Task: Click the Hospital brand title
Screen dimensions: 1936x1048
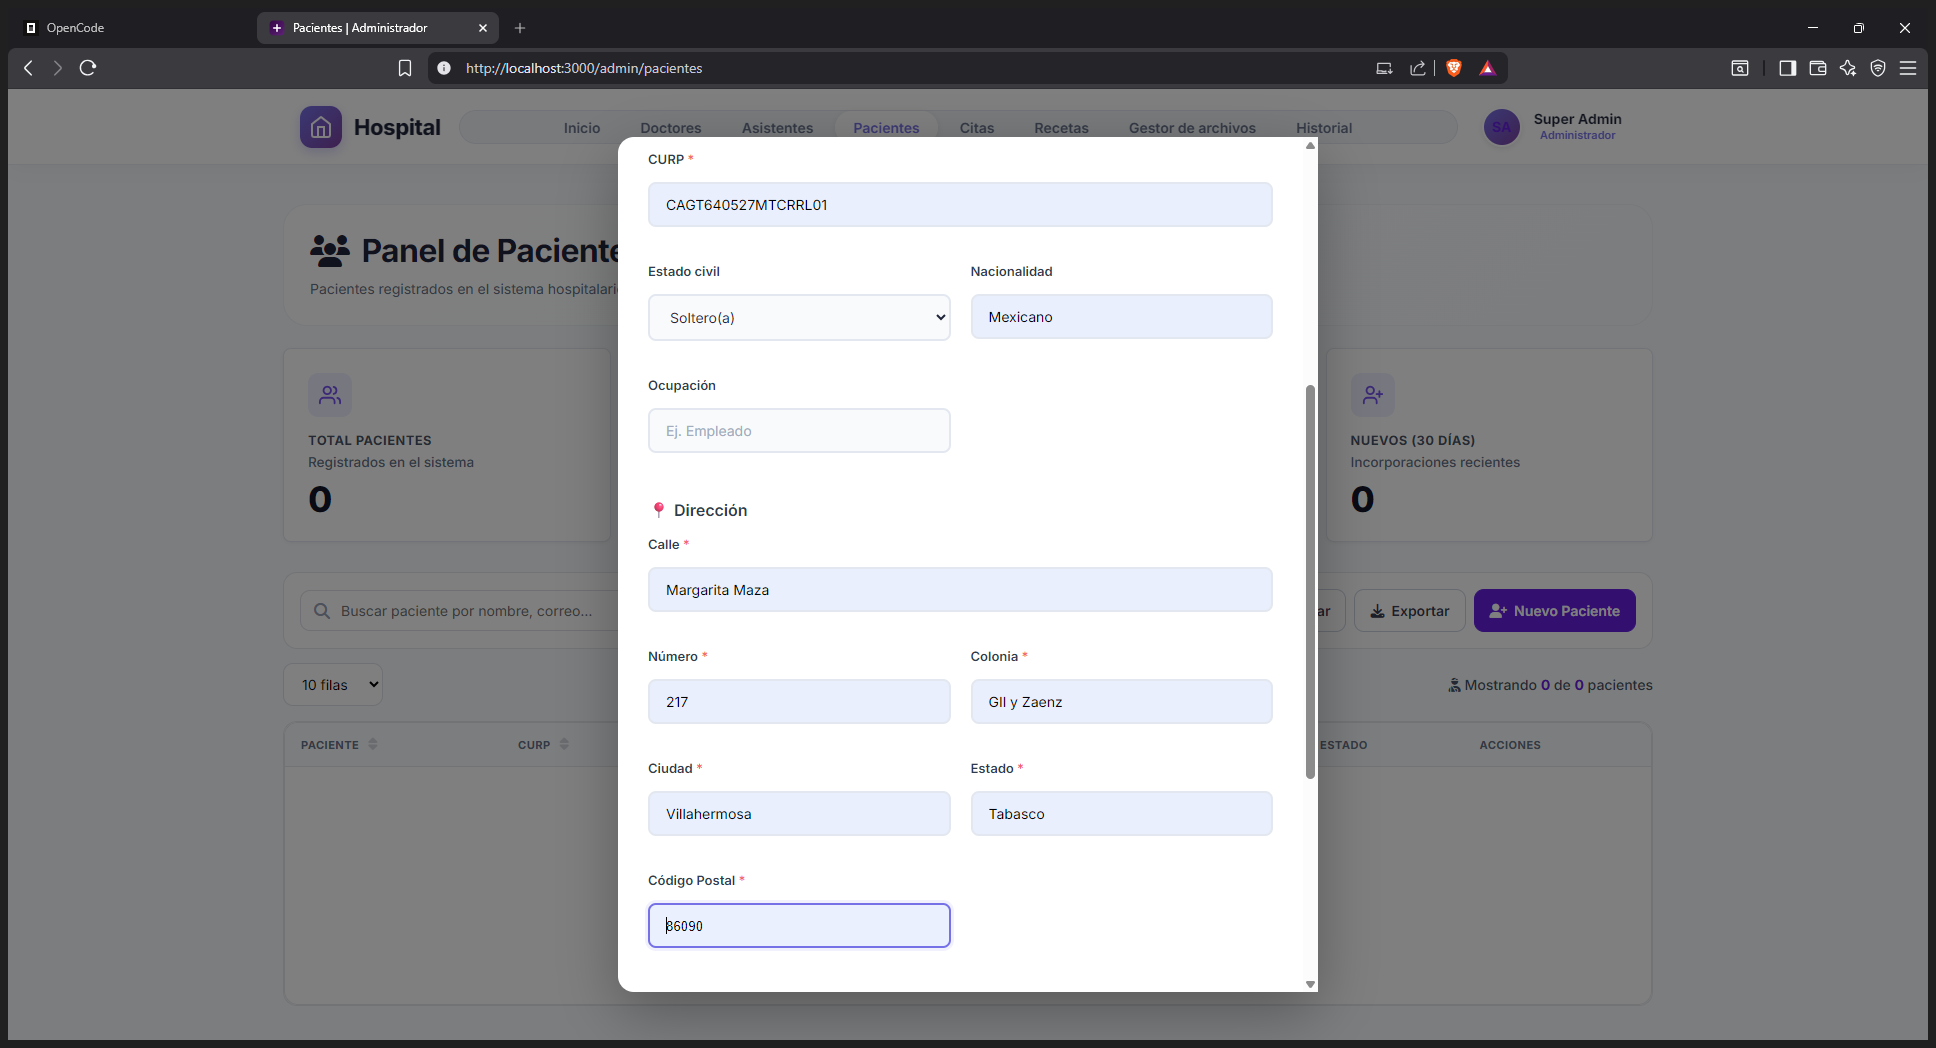Action: click(x=397, y=127)
